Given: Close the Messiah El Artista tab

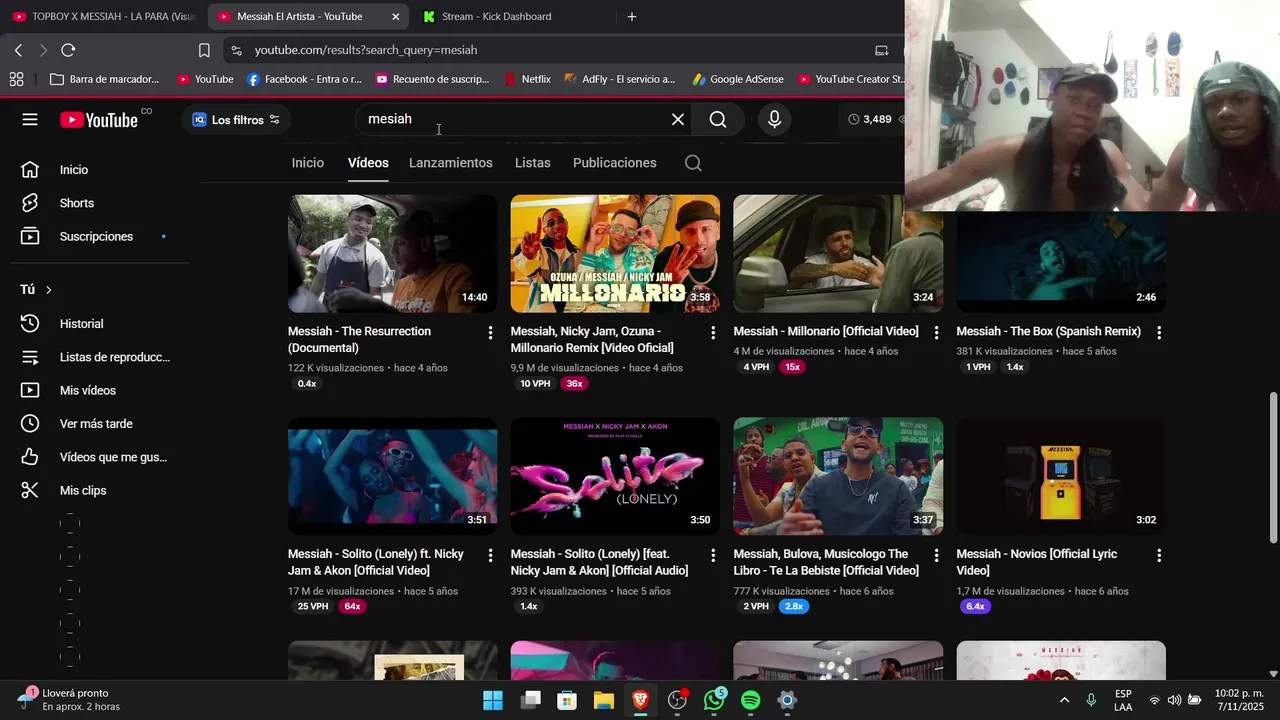Looking at the screenshot, I should 395,17.
